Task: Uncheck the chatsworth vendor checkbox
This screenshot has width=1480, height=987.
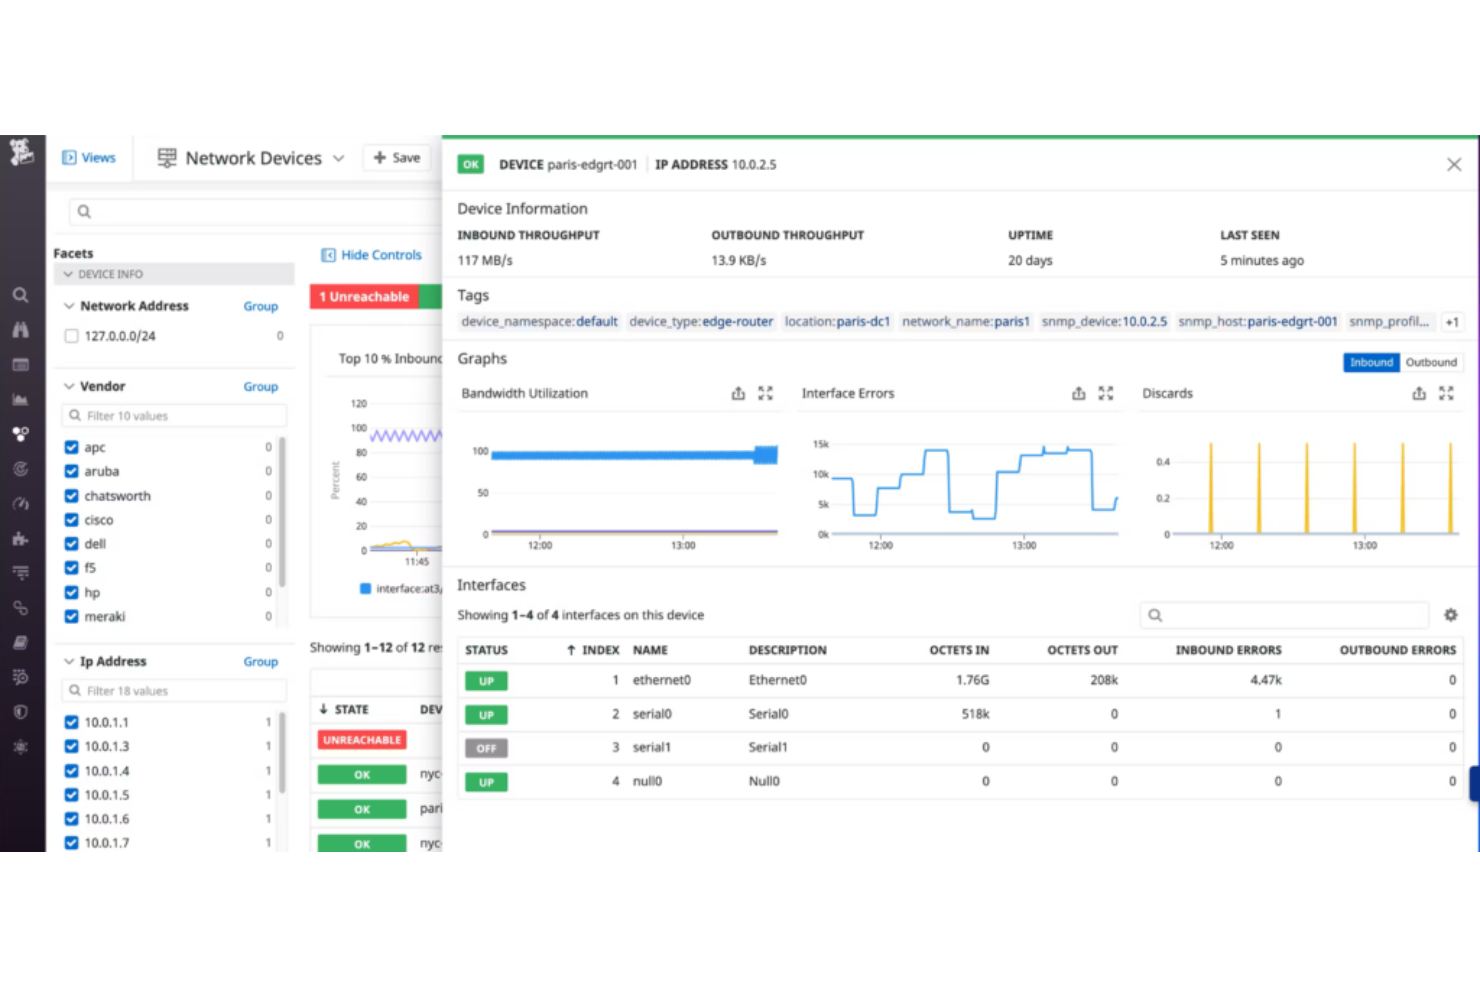Action: pos(71,496)
